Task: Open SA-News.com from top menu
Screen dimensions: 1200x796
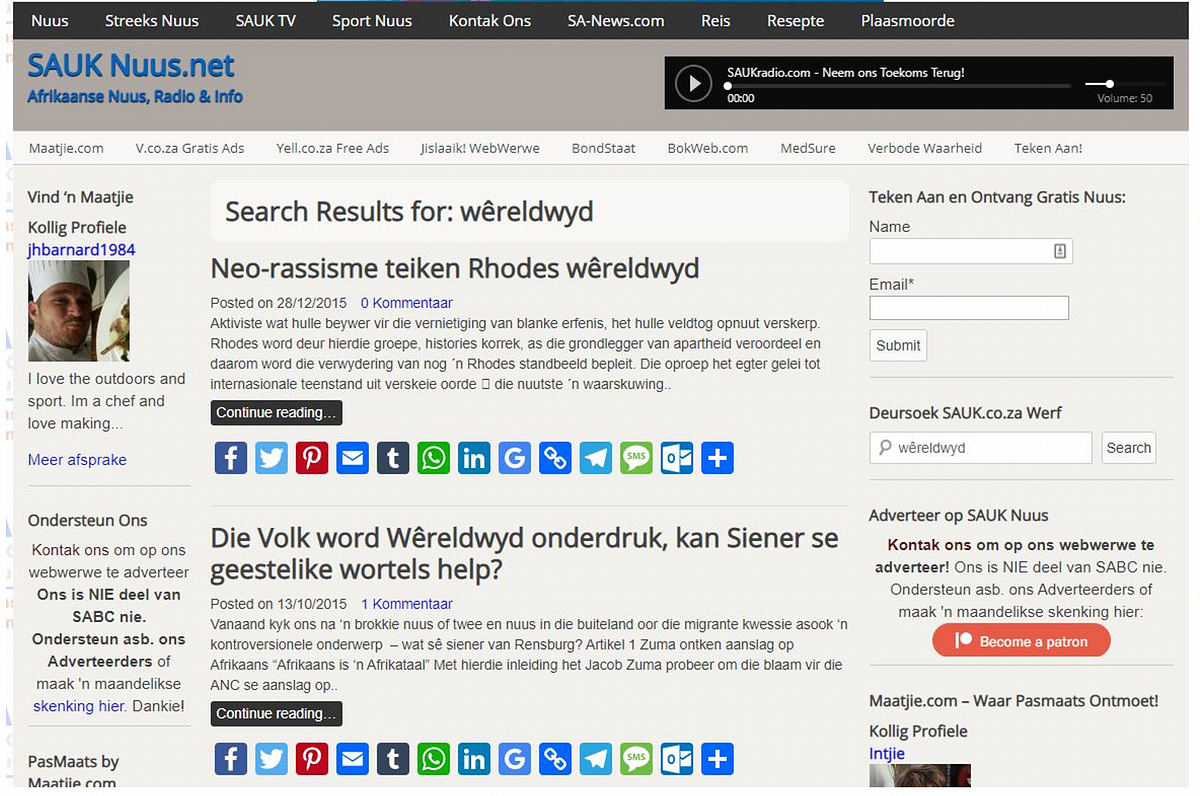Action: pyautogui.click(x=615, y=20)
